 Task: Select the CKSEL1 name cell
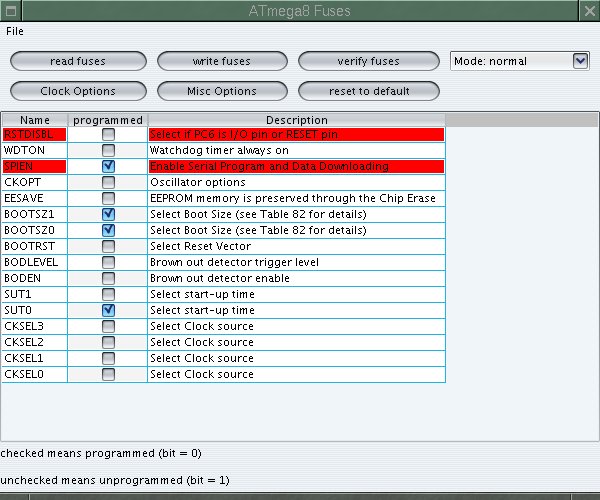[x=35, y=358]
